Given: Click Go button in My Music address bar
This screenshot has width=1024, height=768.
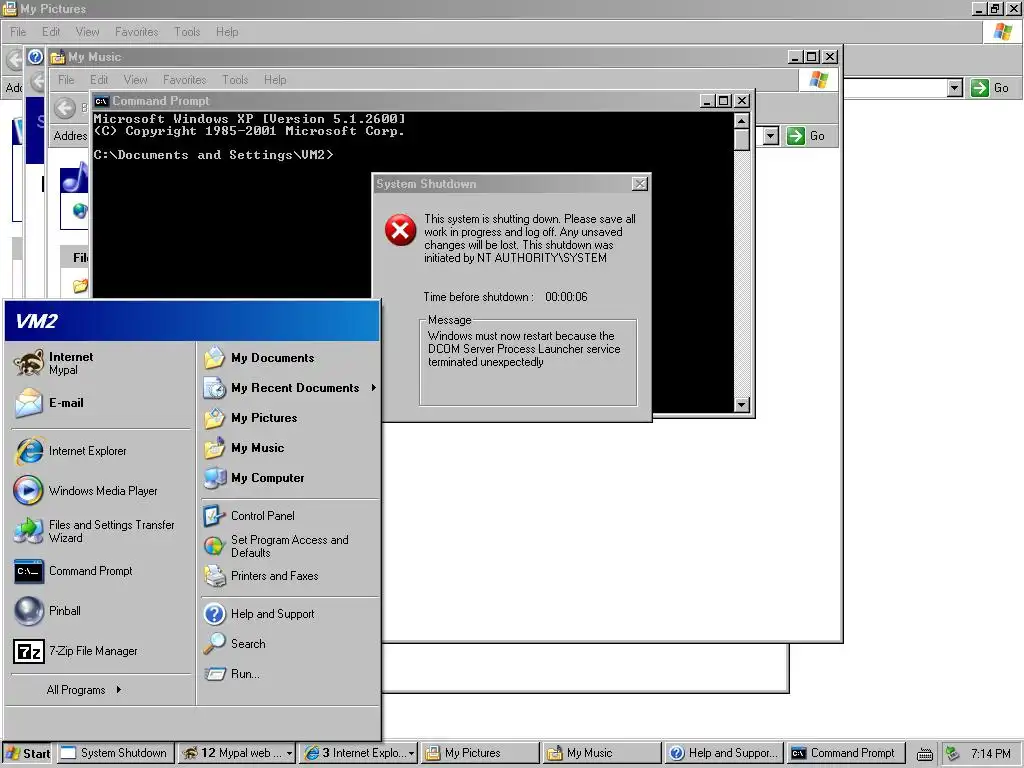Looking at the screenshot, I should (807, 136).
